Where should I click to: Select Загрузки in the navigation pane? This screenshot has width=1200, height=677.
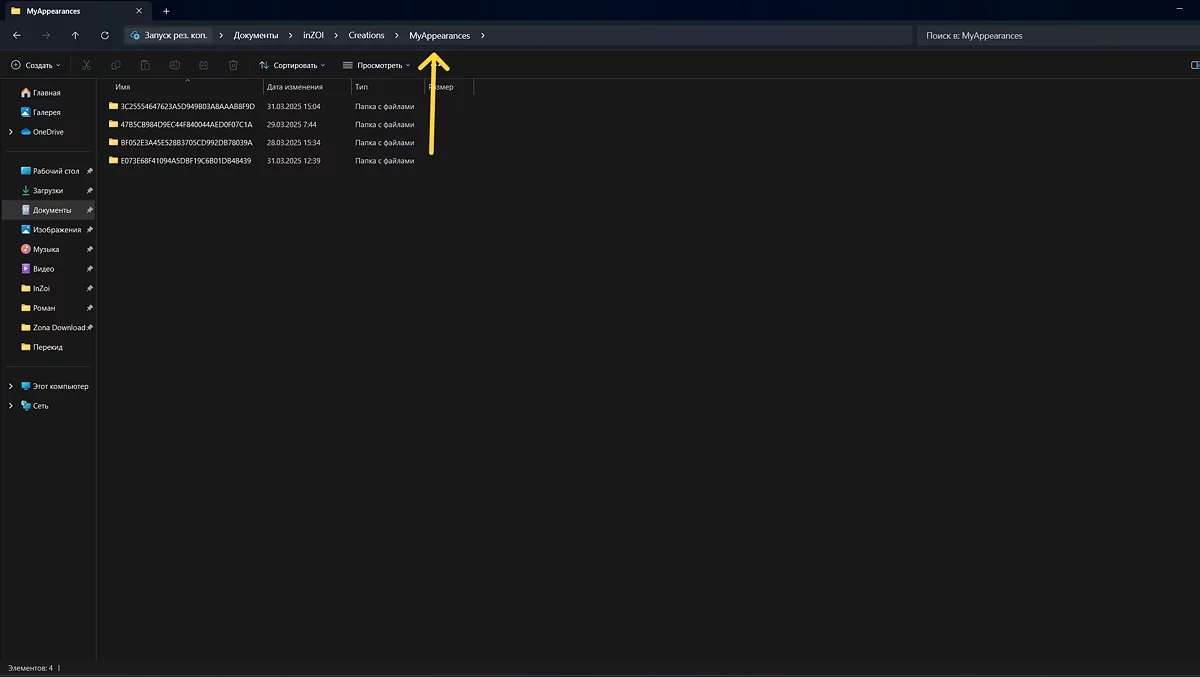[47, 190]
